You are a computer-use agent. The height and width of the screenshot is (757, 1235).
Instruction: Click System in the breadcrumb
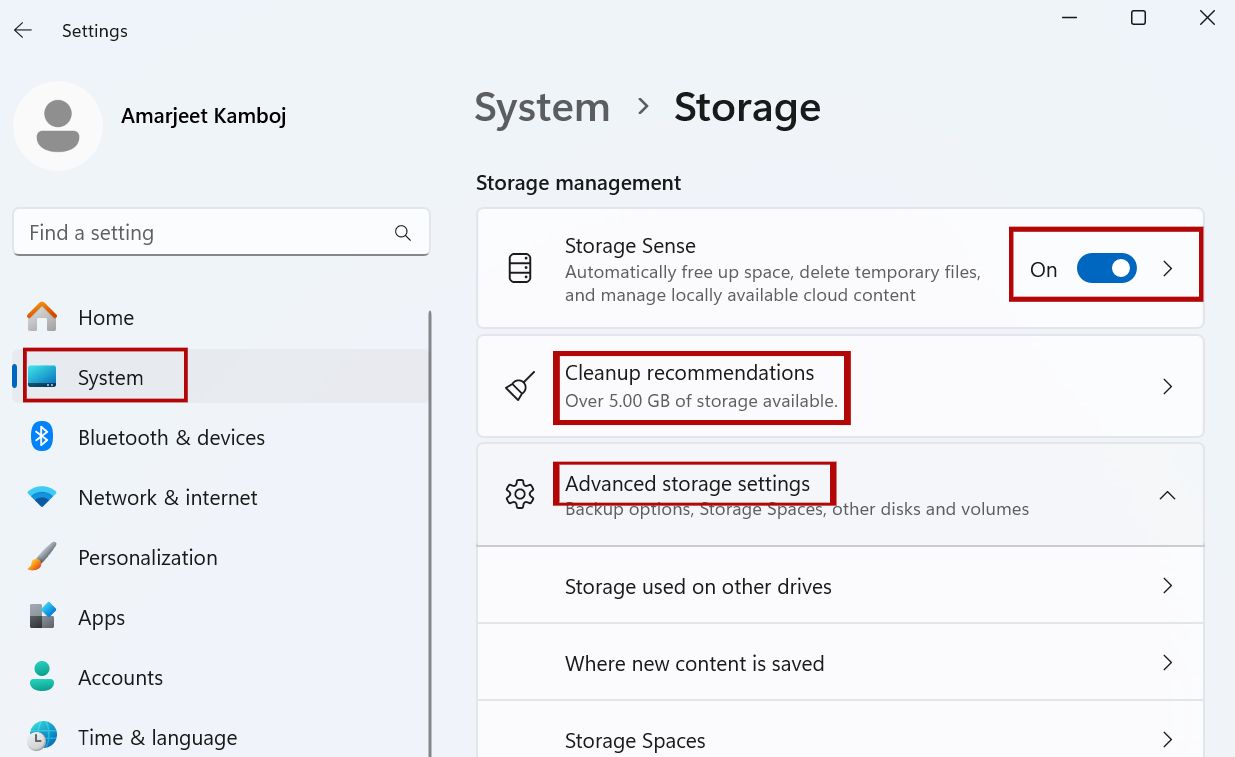542,107
